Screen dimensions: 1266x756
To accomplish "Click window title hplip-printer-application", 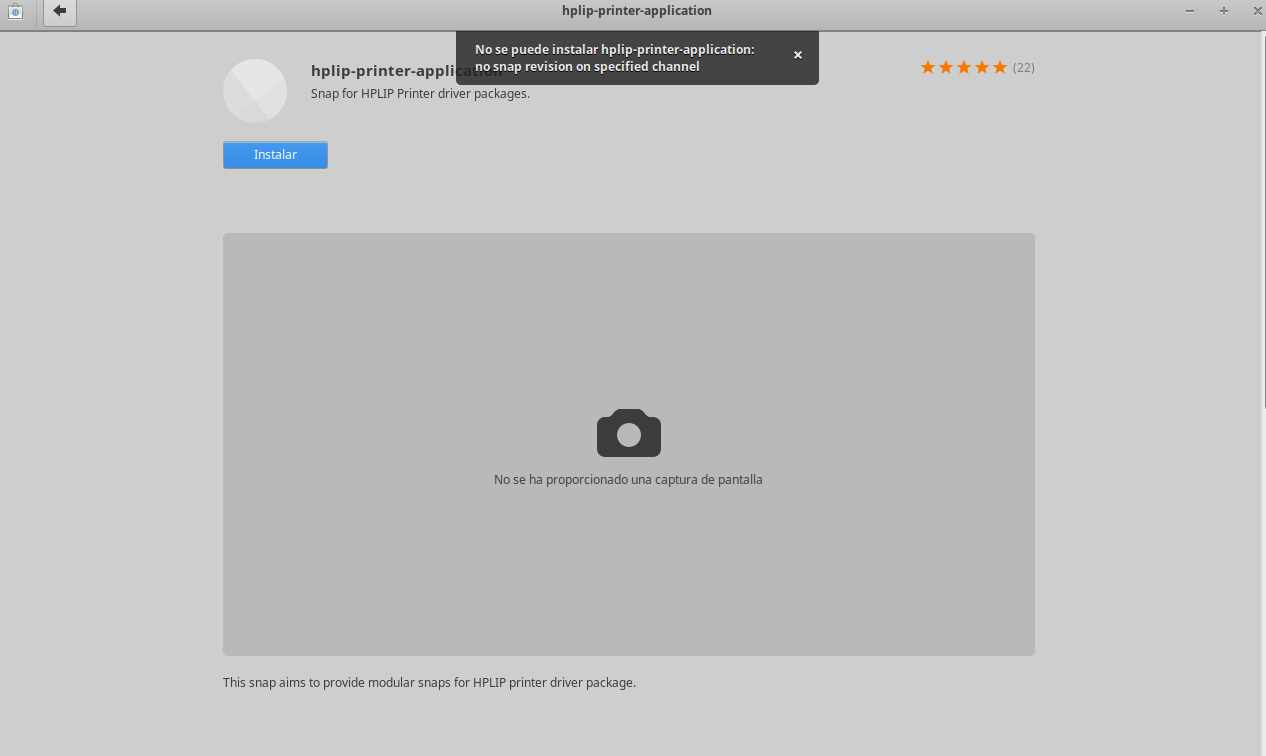I will click(x=637, y=11).
